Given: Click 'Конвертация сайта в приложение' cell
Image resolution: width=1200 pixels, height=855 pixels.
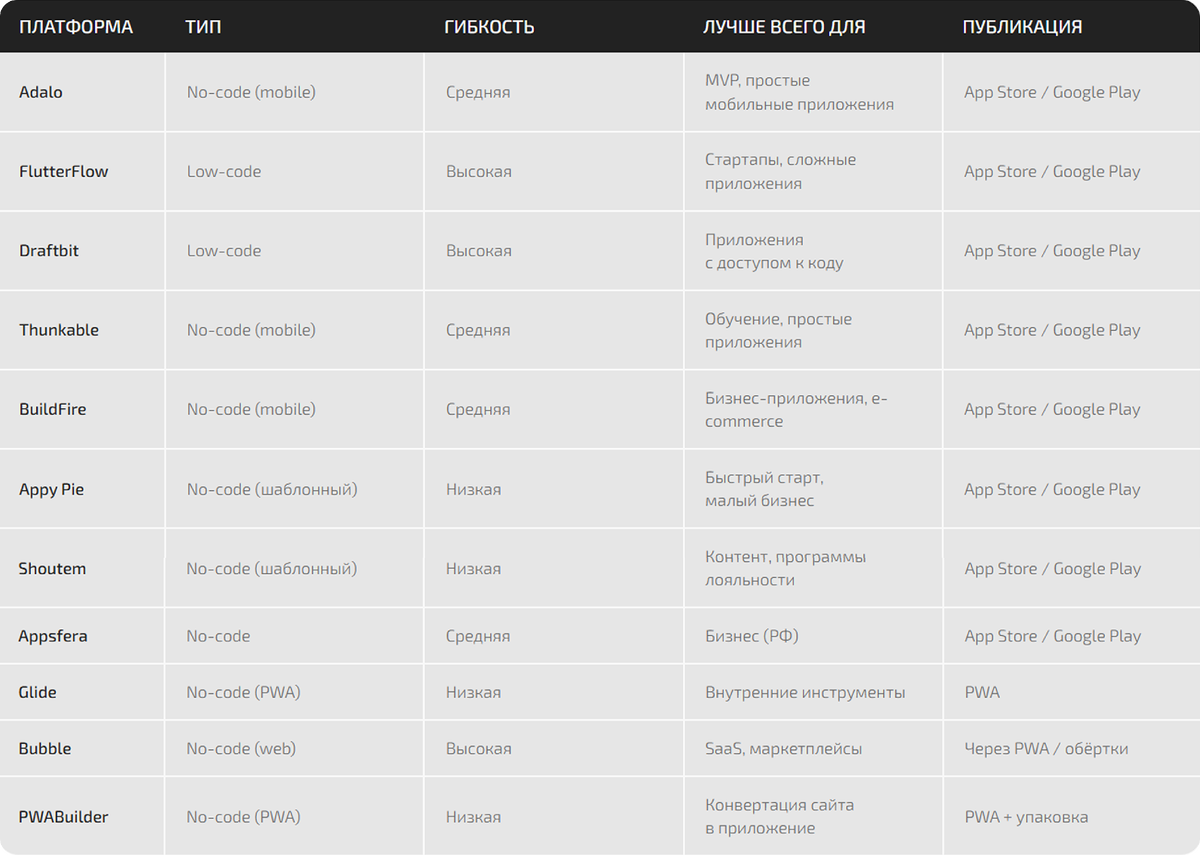Looking at the screenshot, I should [x=780, y=817].
